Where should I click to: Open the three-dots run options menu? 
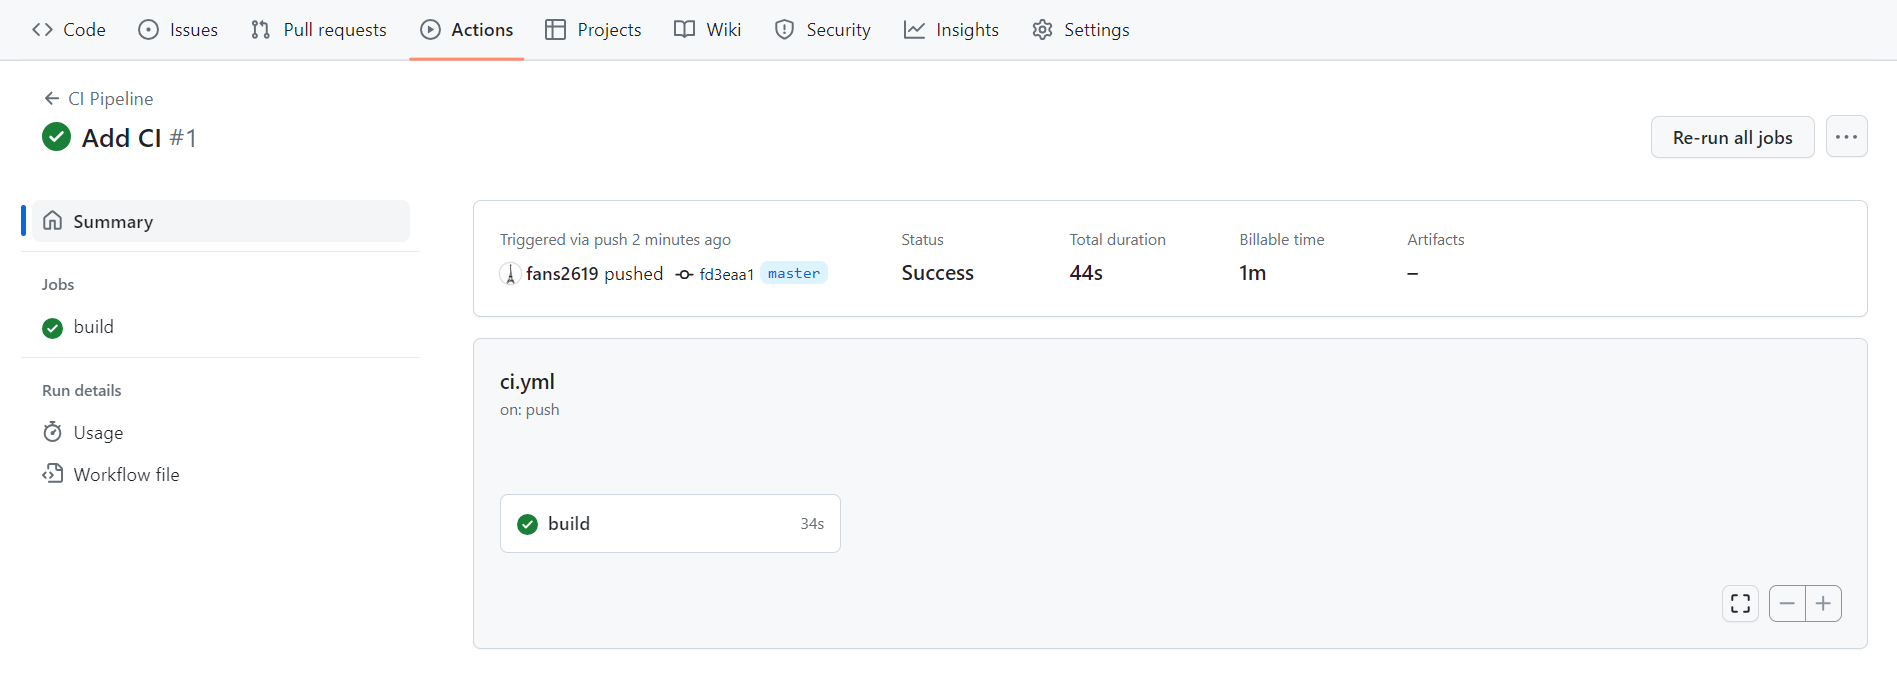[1846, 137]
